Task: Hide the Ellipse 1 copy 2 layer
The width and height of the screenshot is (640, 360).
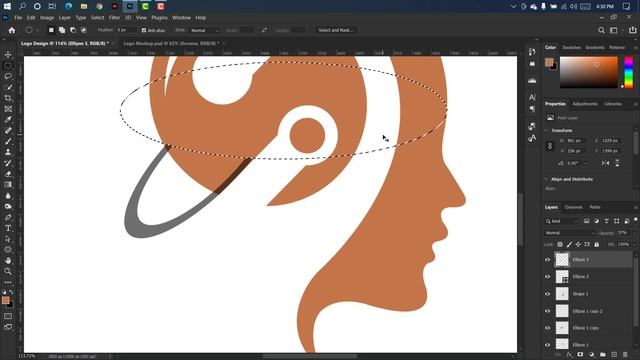Action: pyautogui.click(x=547, y=311)
